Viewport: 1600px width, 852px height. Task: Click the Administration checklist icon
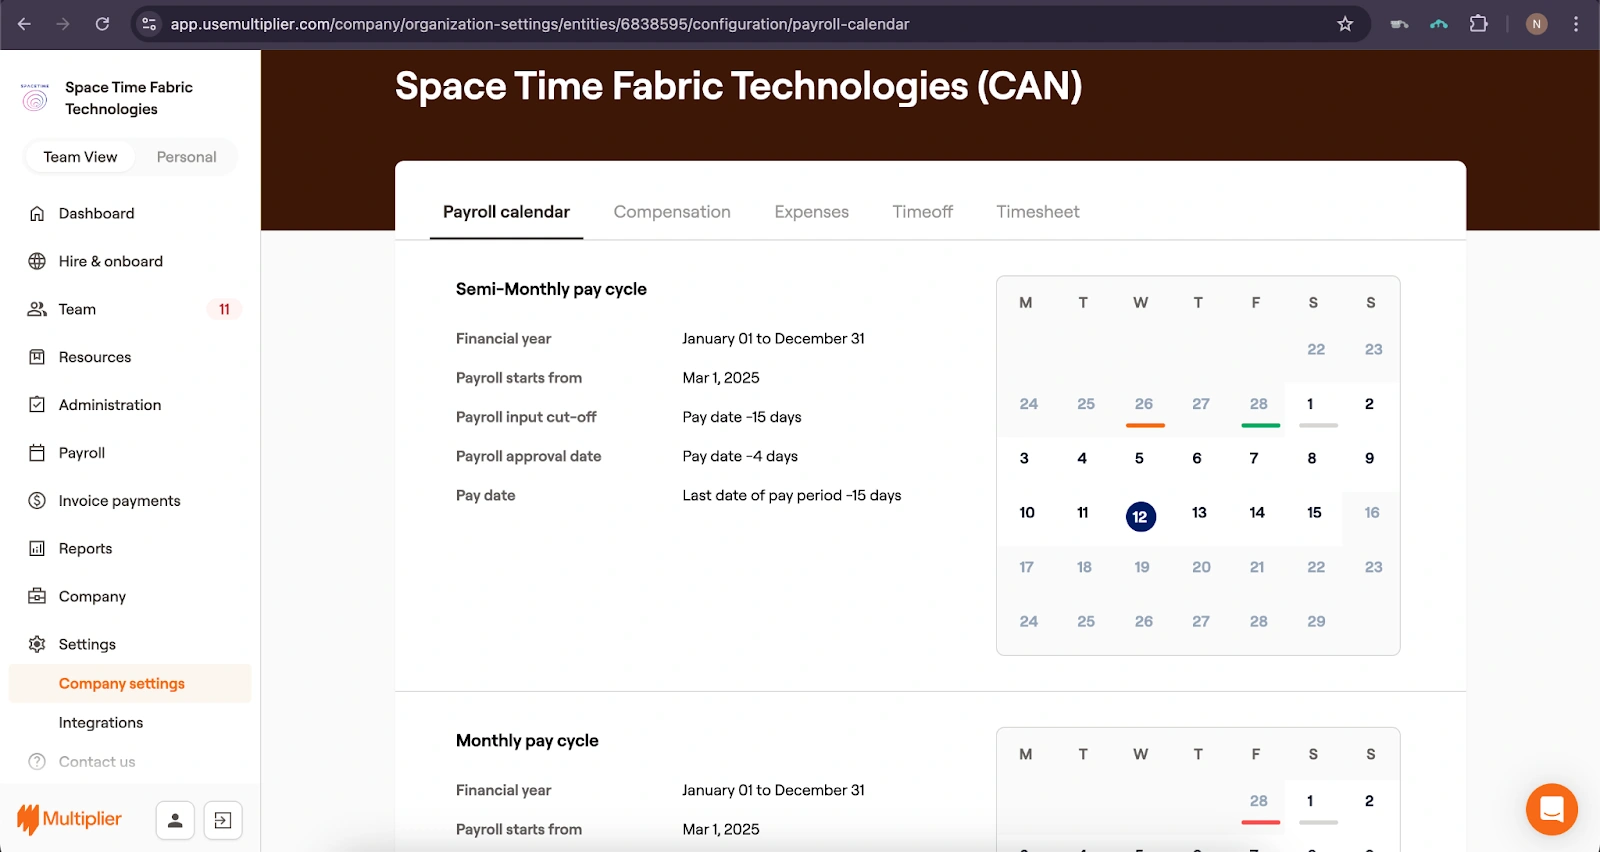click(37, 405)
